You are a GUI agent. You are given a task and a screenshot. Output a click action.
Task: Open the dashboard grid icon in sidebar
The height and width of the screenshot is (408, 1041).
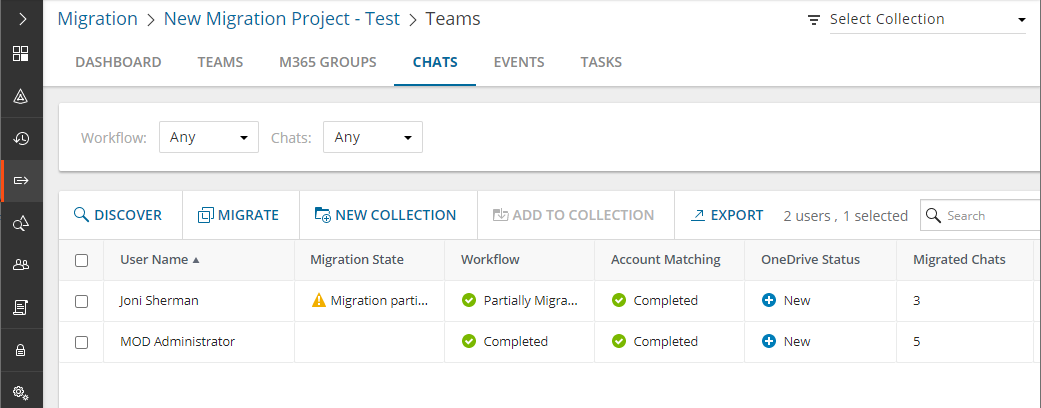(21, 54)
